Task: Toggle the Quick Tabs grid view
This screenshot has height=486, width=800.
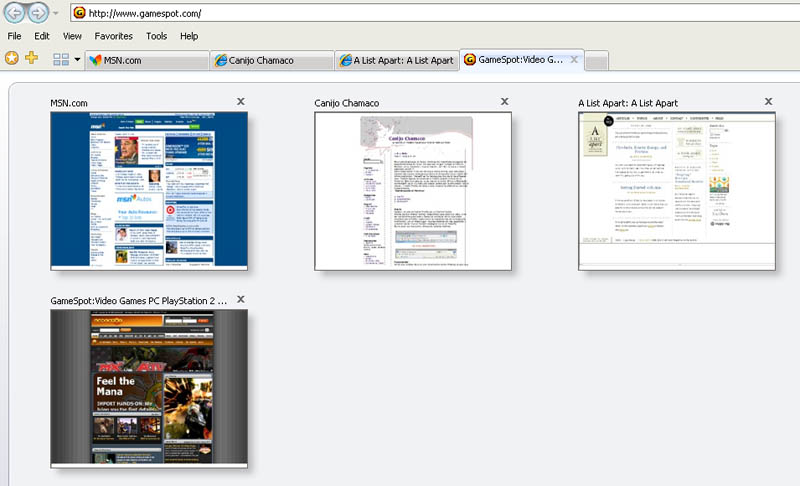Action: tap(61, 60)
